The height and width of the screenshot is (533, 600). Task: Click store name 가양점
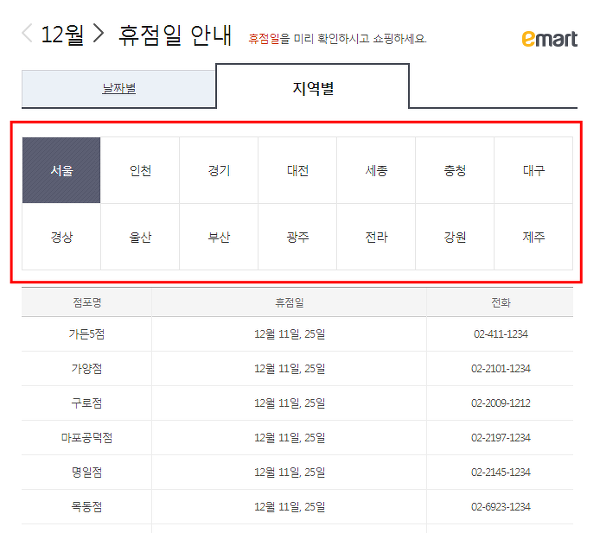(x=87, y=368)
